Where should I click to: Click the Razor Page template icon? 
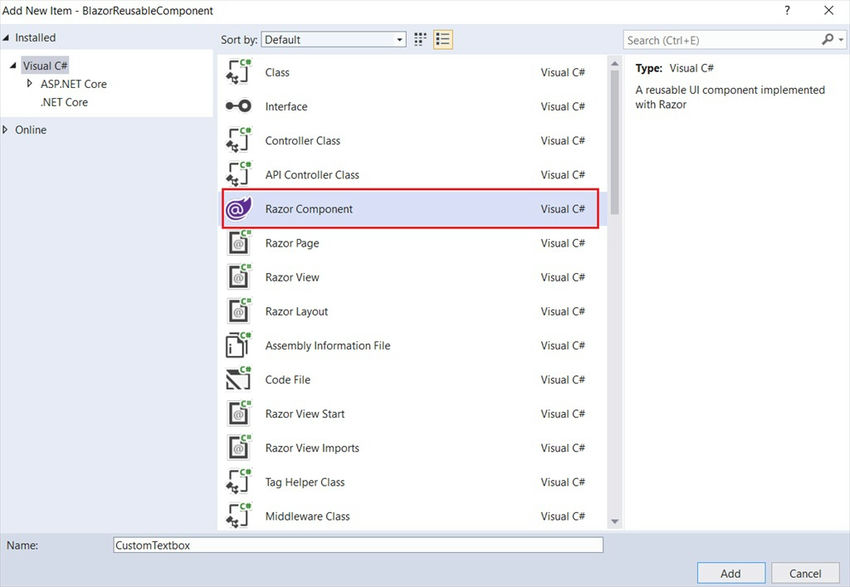(239, 242)
